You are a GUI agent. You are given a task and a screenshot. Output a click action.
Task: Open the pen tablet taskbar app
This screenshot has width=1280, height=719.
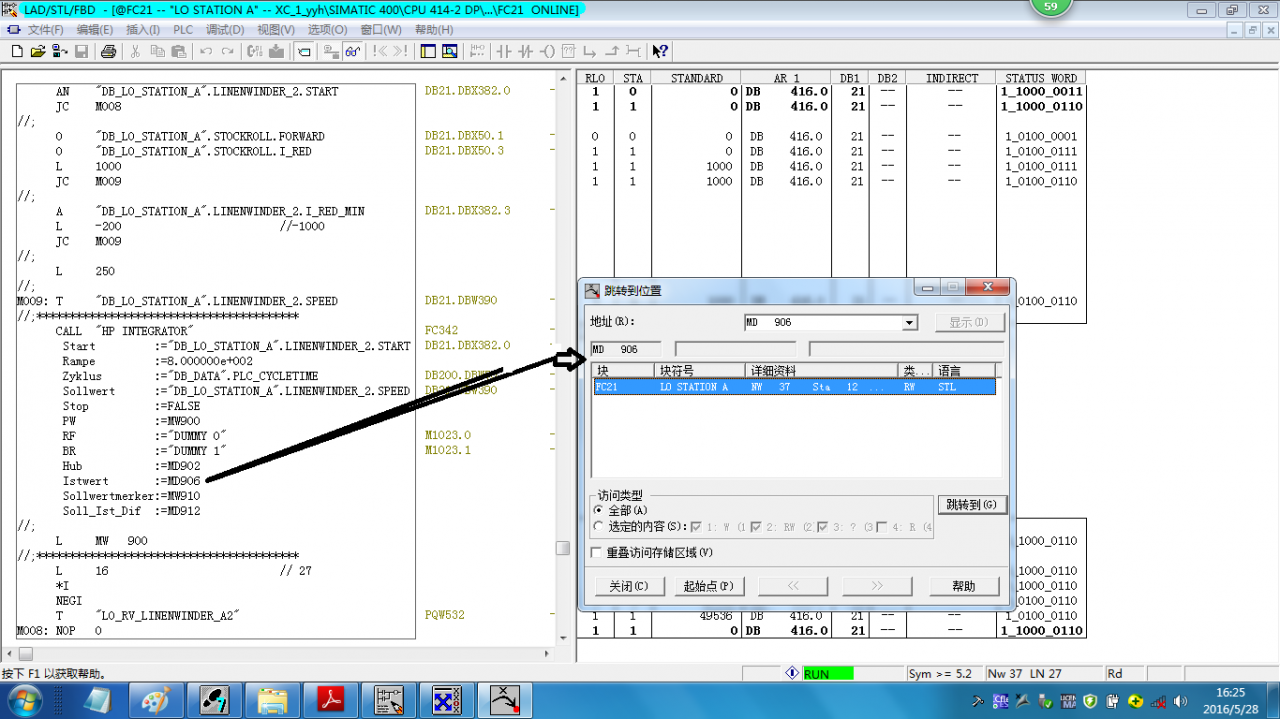click(x=215, y=699)
